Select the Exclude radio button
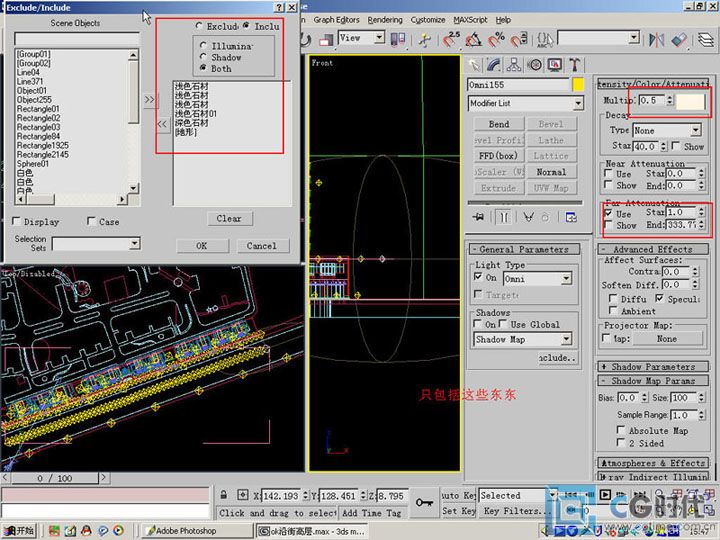The width and height of the screenshot is (720, 540). coord(199,26)
